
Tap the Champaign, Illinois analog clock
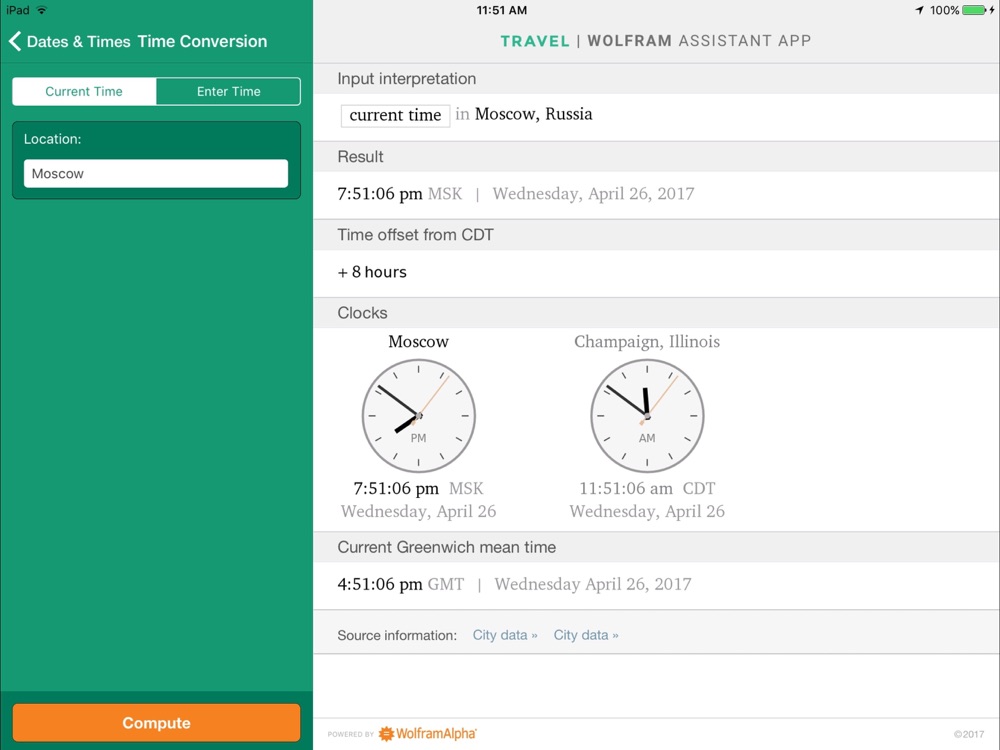(647, 416)
